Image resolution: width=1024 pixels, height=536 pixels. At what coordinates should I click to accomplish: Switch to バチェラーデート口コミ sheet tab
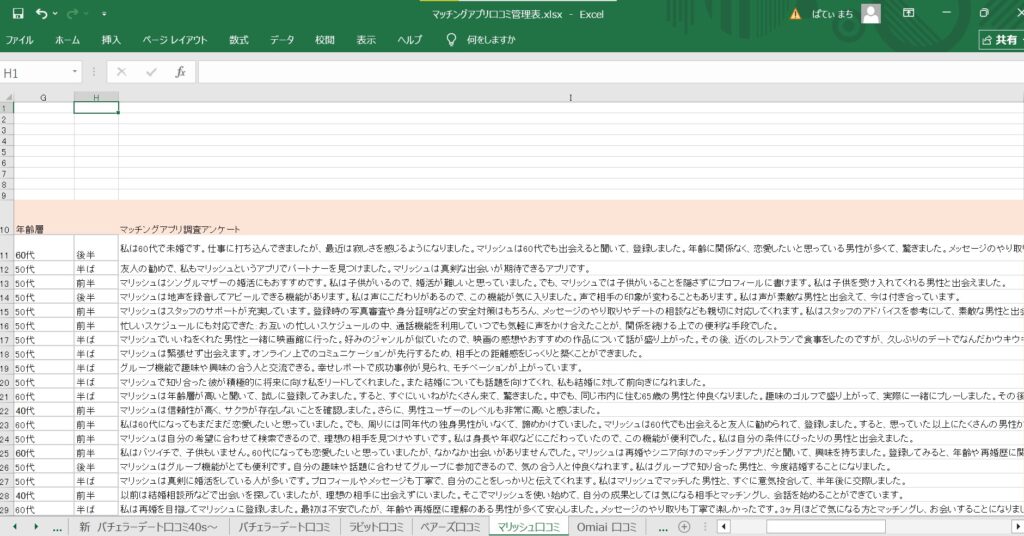pyautogui.click(x=283, y=527)
